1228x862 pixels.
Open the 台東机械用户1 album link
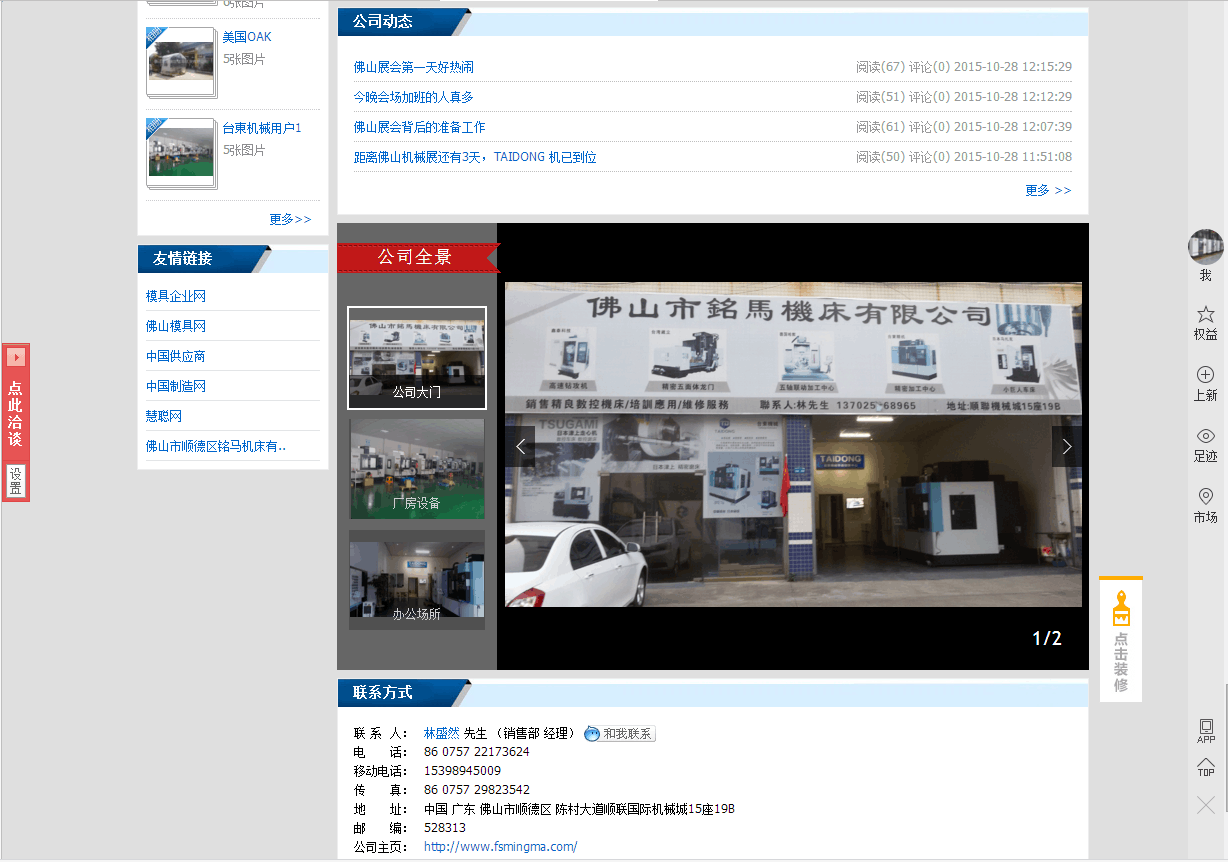coord(262,128)
